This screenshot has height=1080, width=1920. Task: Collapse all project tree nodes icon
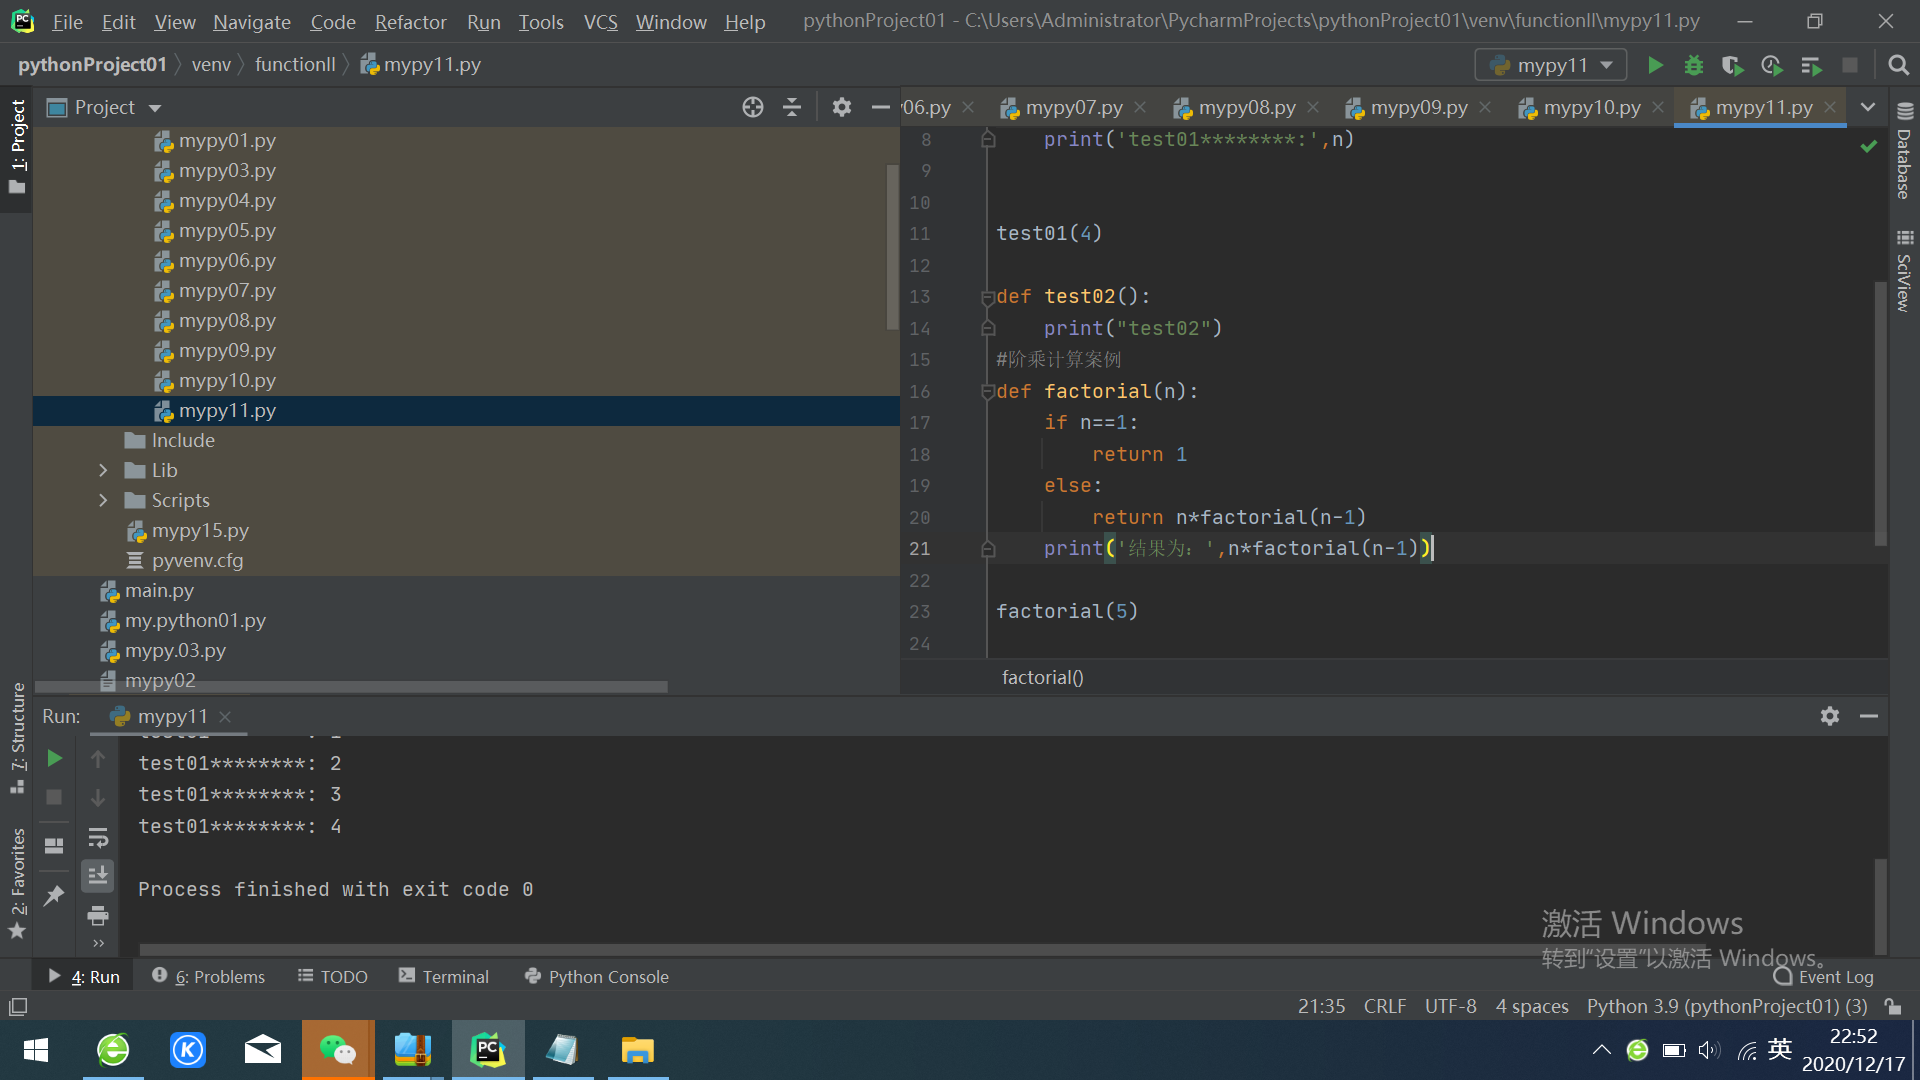click(792, 107)
